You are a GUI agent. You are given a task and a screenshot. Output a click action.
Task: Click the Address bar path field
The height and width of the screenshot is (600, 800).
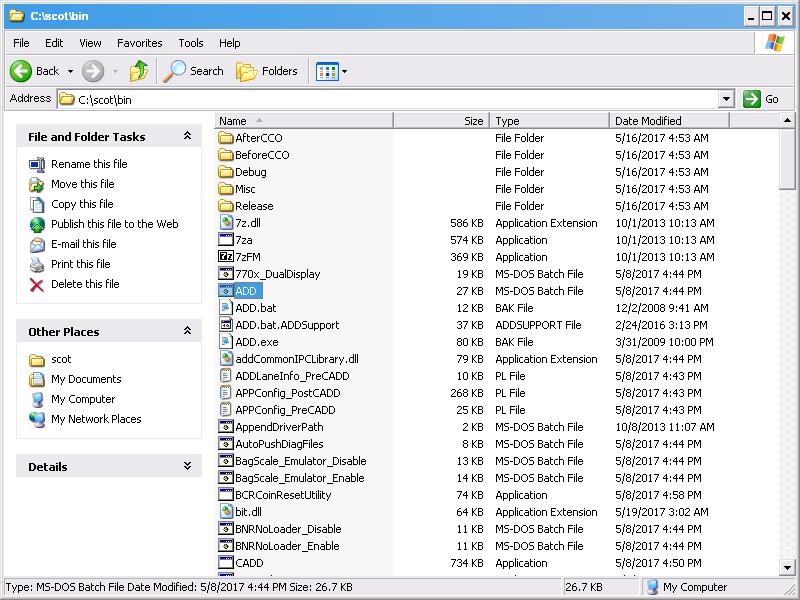[x=388, y=99]
